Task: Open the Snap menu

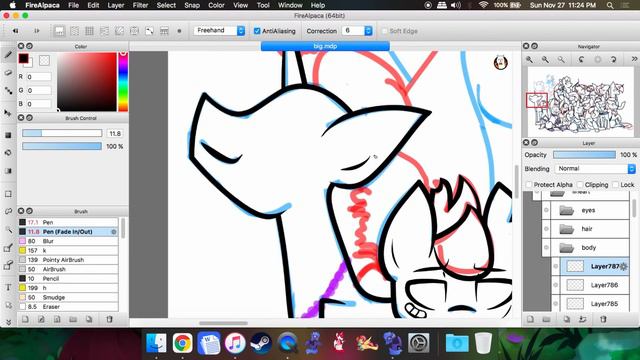Action: click(192, 5)
